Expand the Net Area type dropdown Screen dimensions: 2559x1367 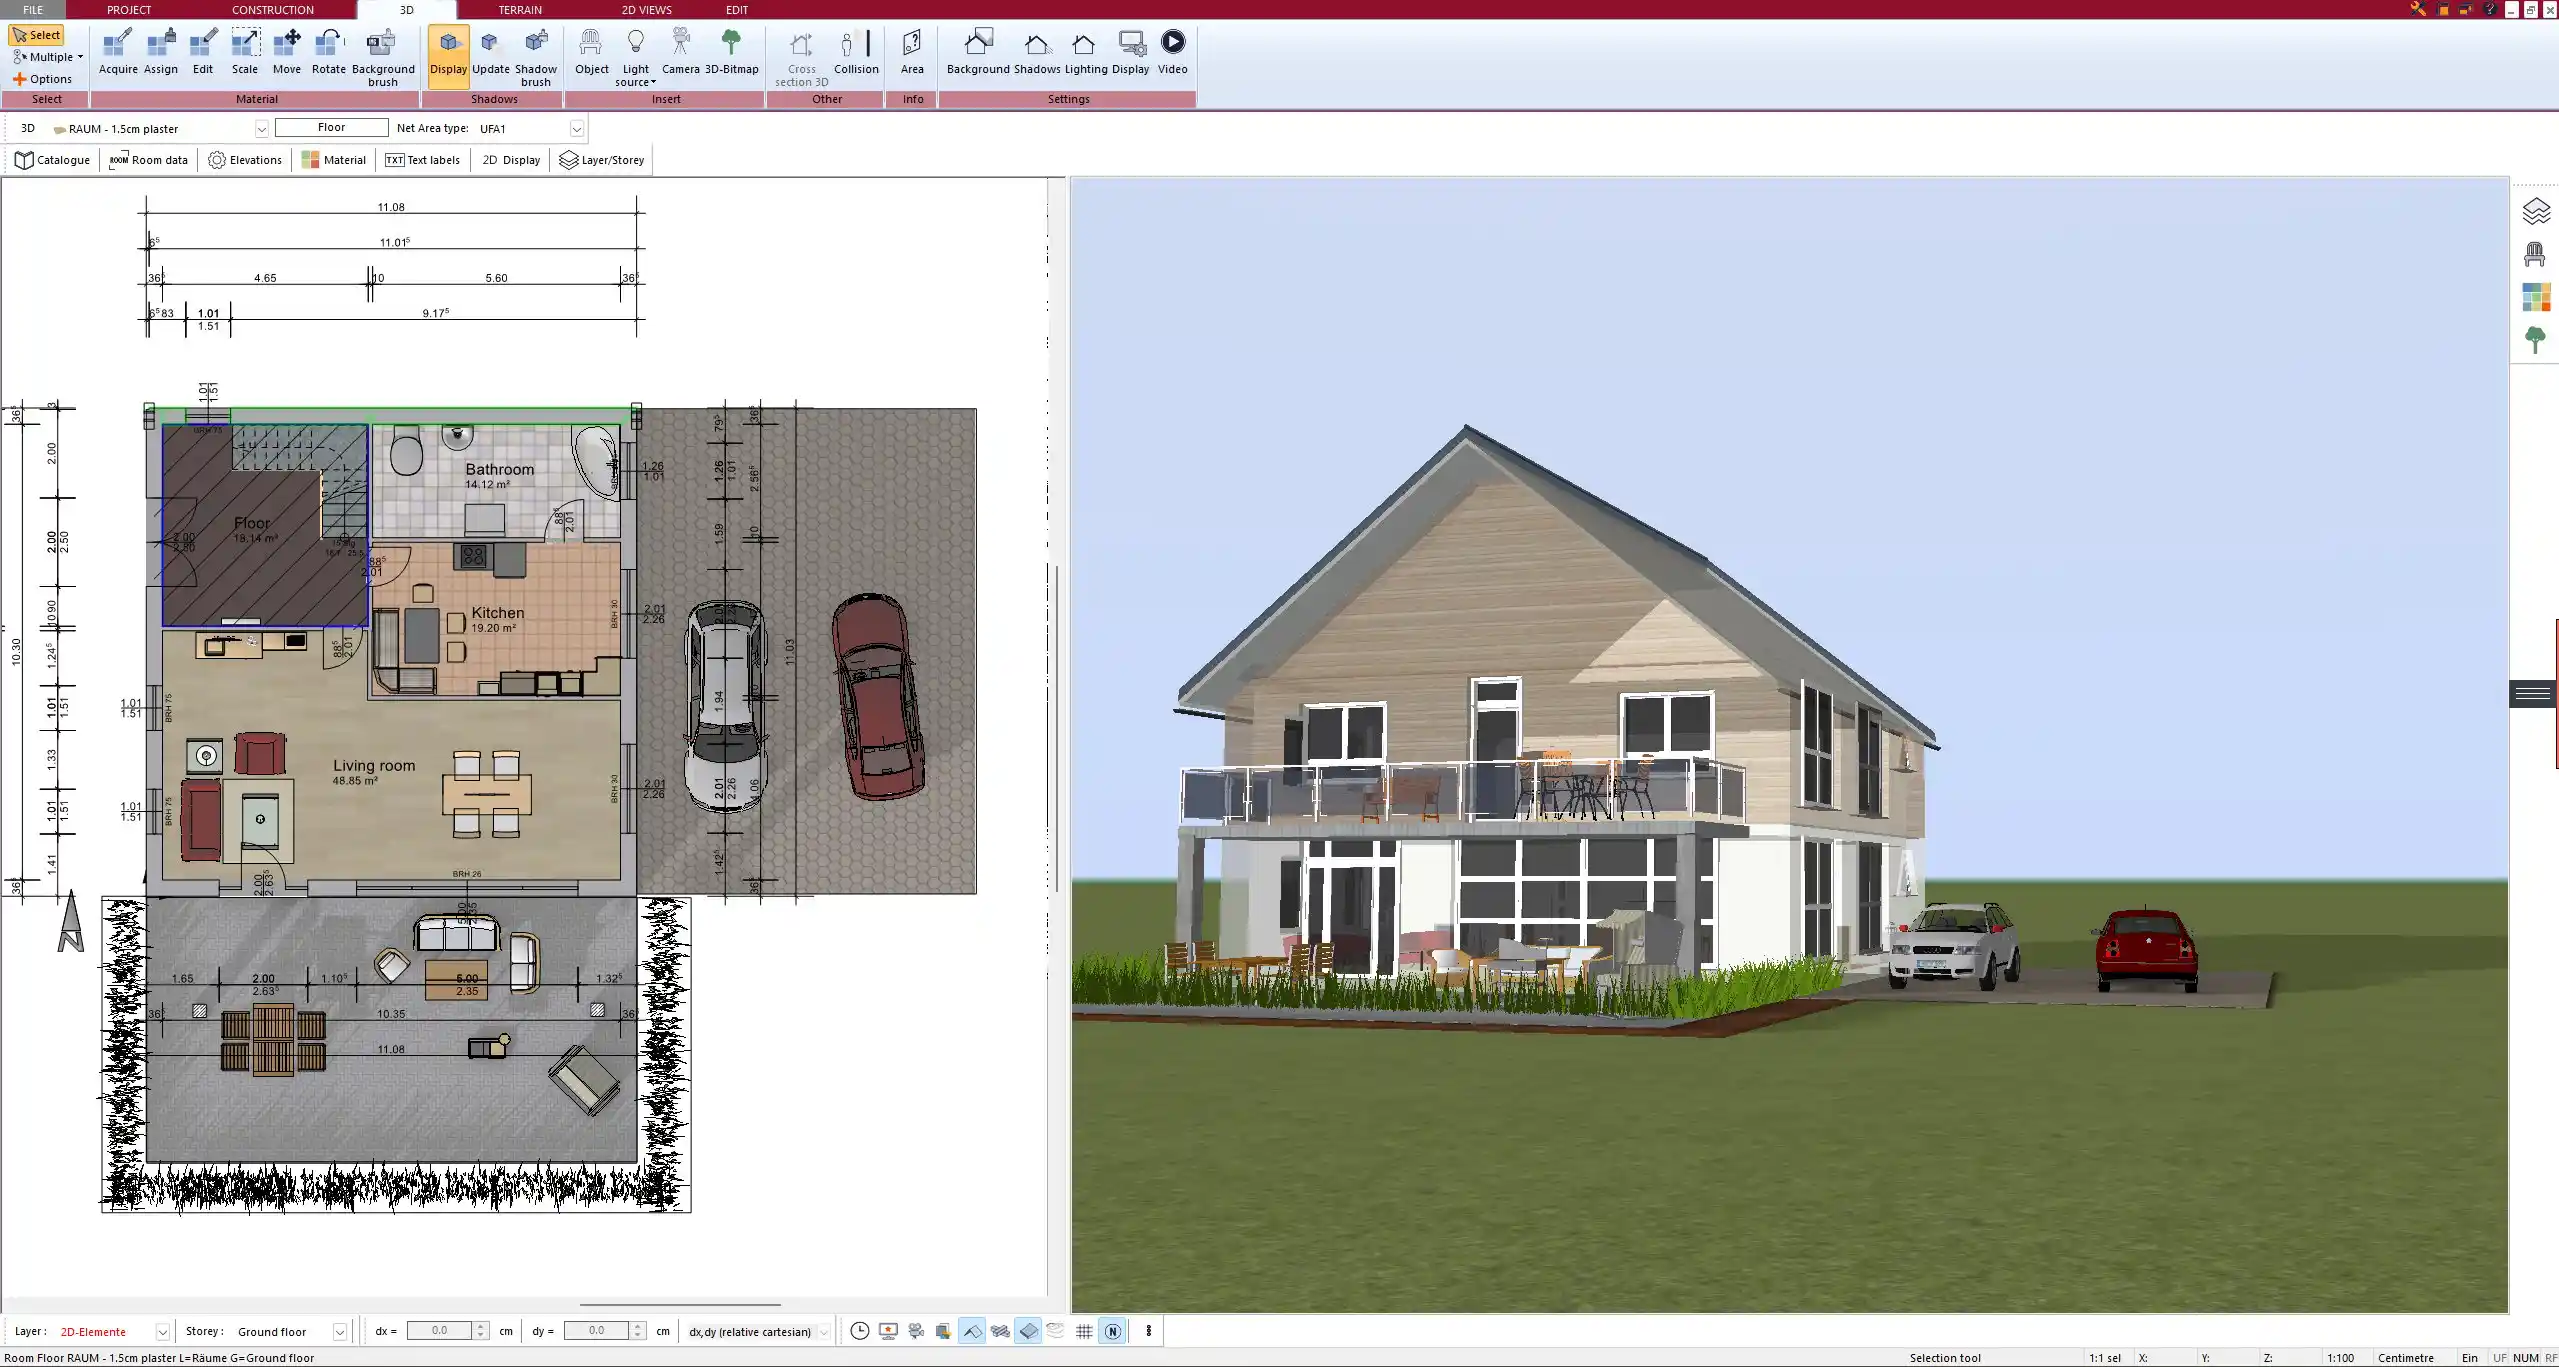pyautogui.click(x=576, y=129)
